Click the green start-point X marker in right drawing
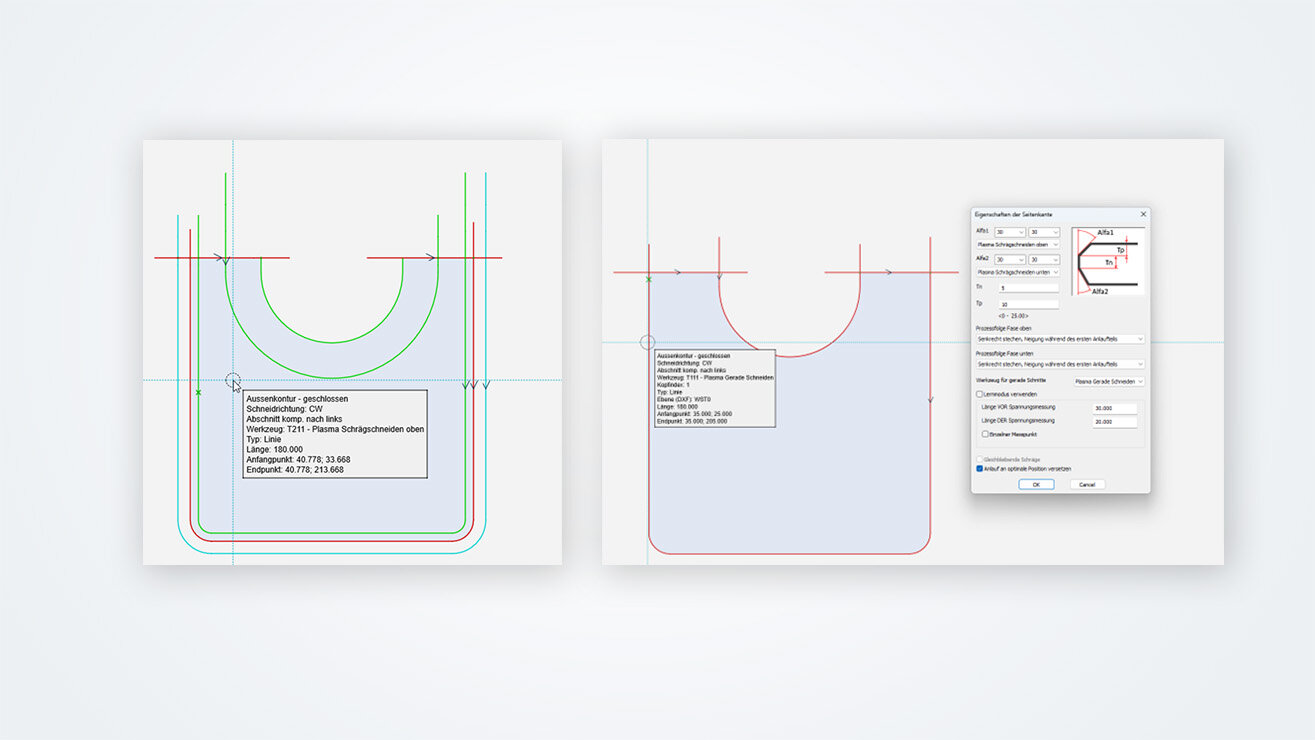1315x740 pixels. click(x=648, y=279)
